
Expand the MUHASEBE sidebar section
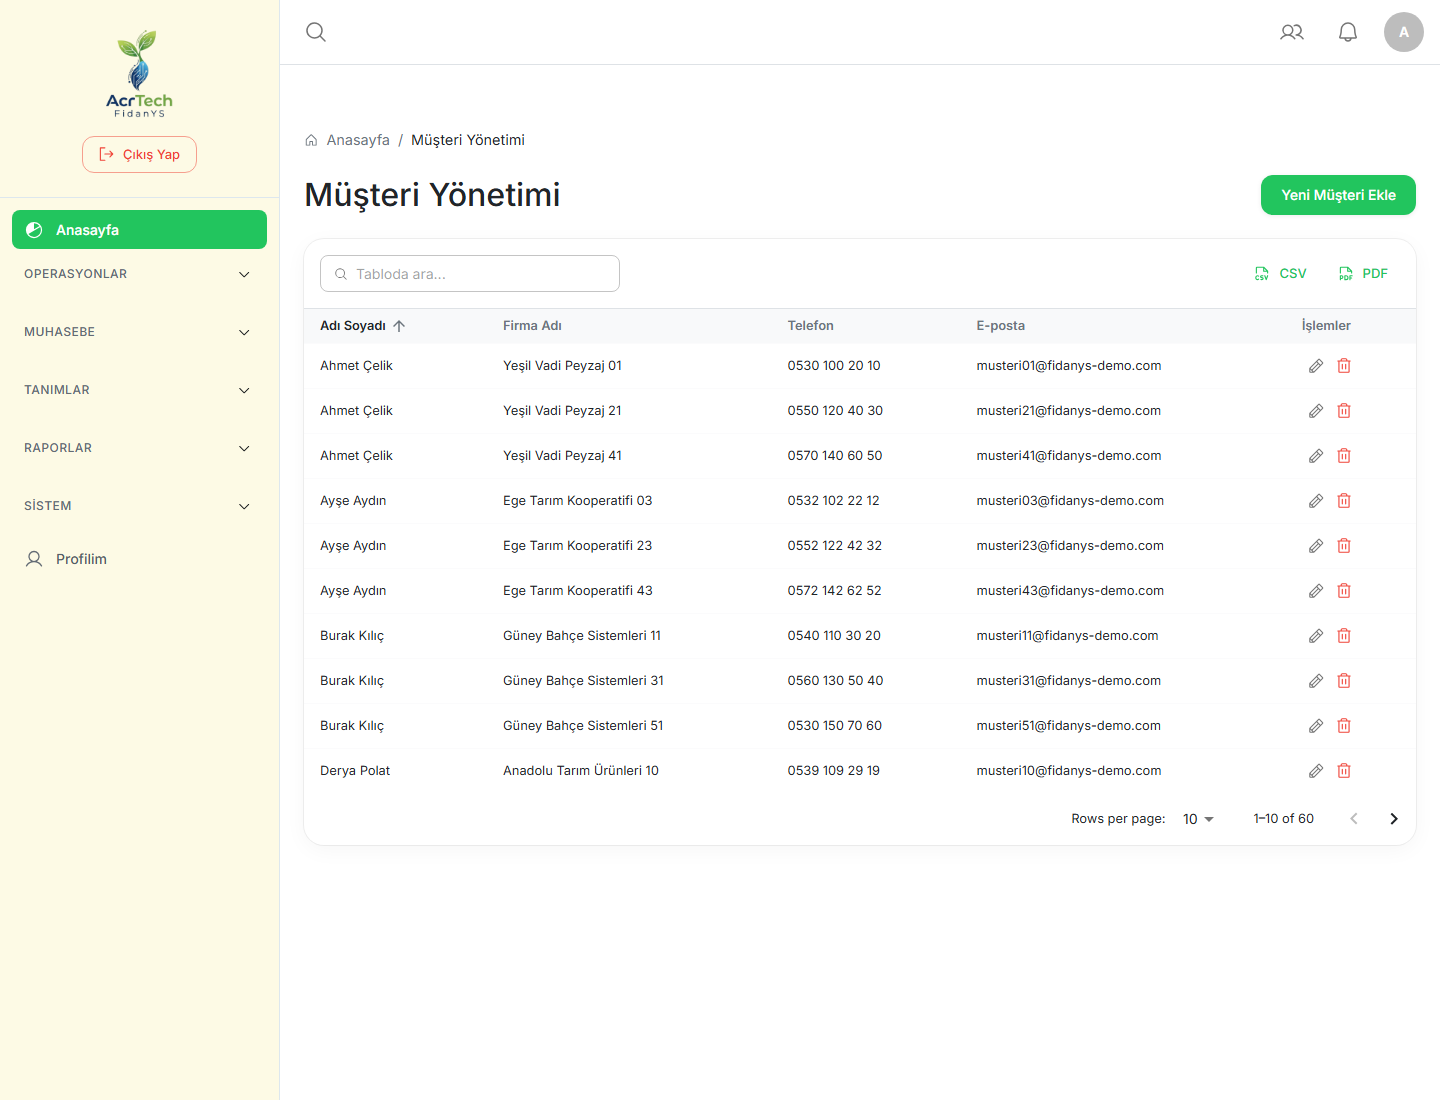click(x=139, y=332)
